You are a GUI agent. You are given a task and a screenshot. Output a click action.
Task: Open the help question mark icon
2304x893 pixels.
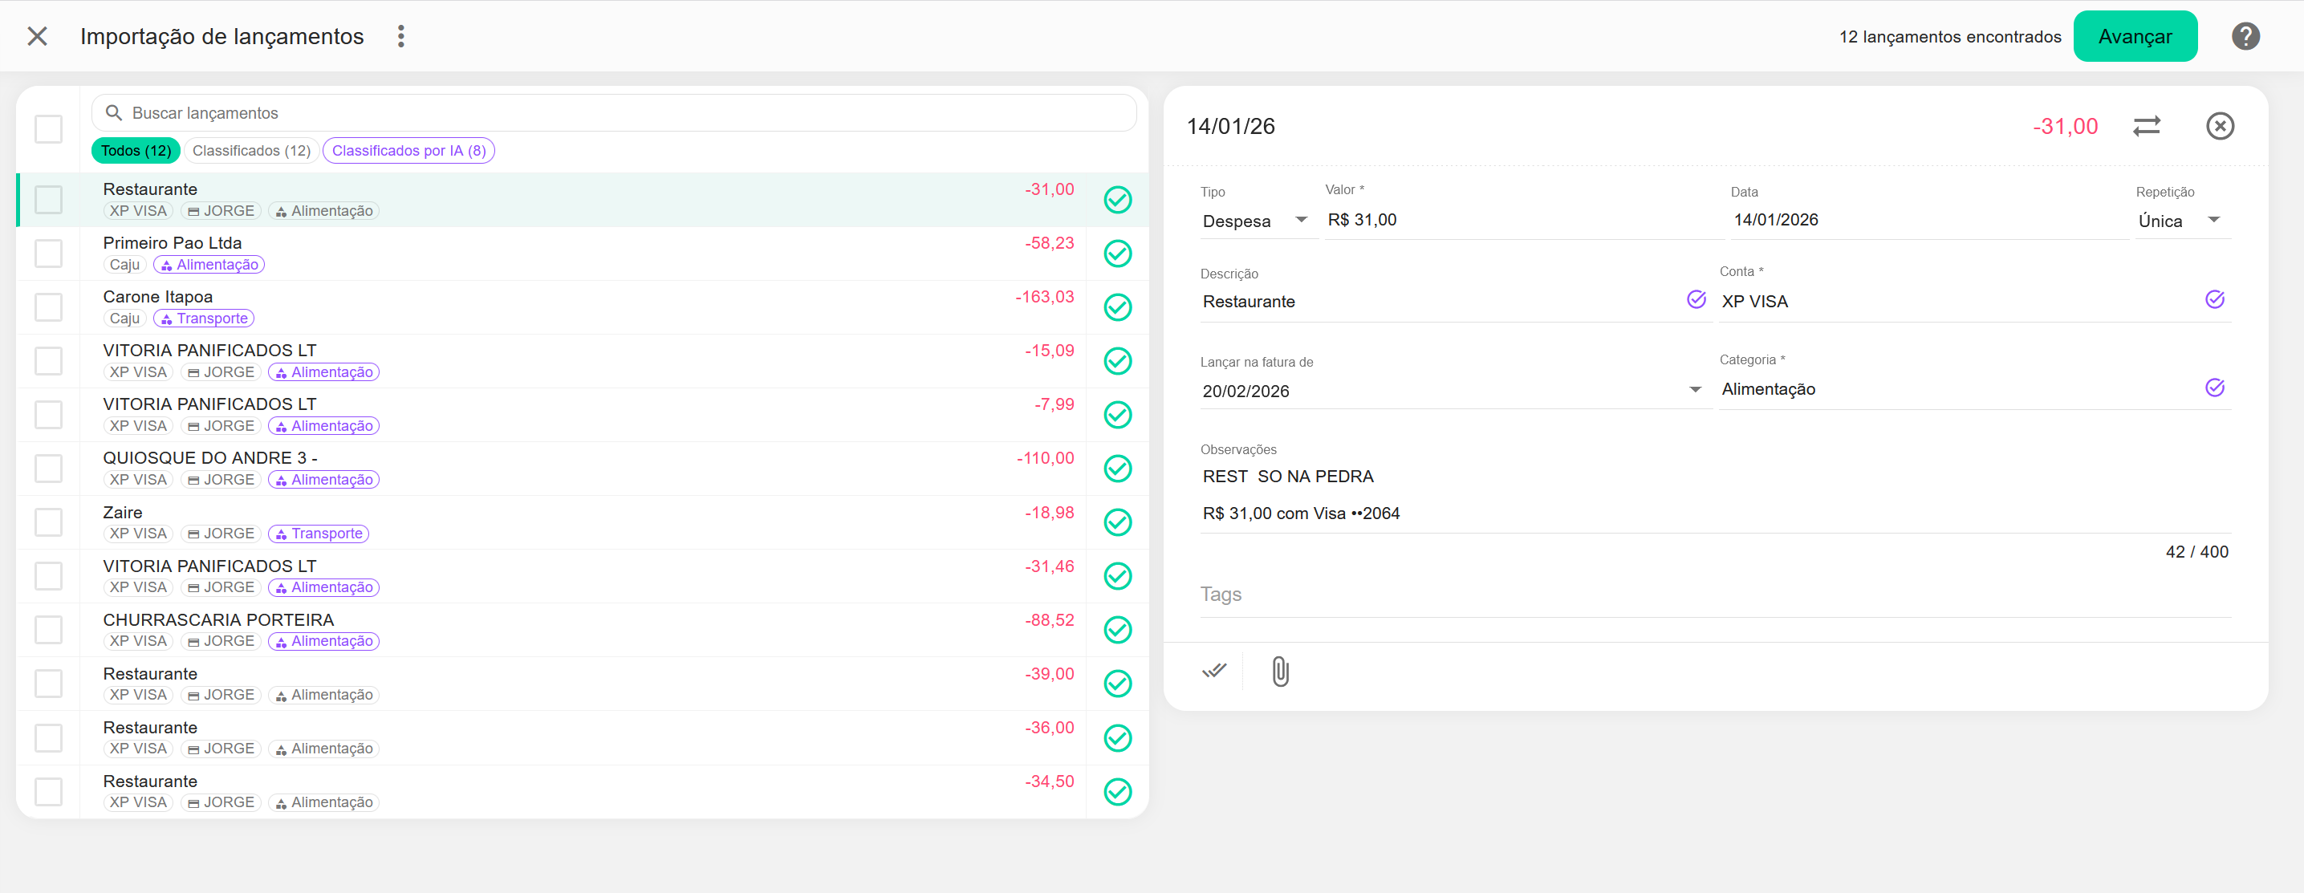coord(2245,37)
